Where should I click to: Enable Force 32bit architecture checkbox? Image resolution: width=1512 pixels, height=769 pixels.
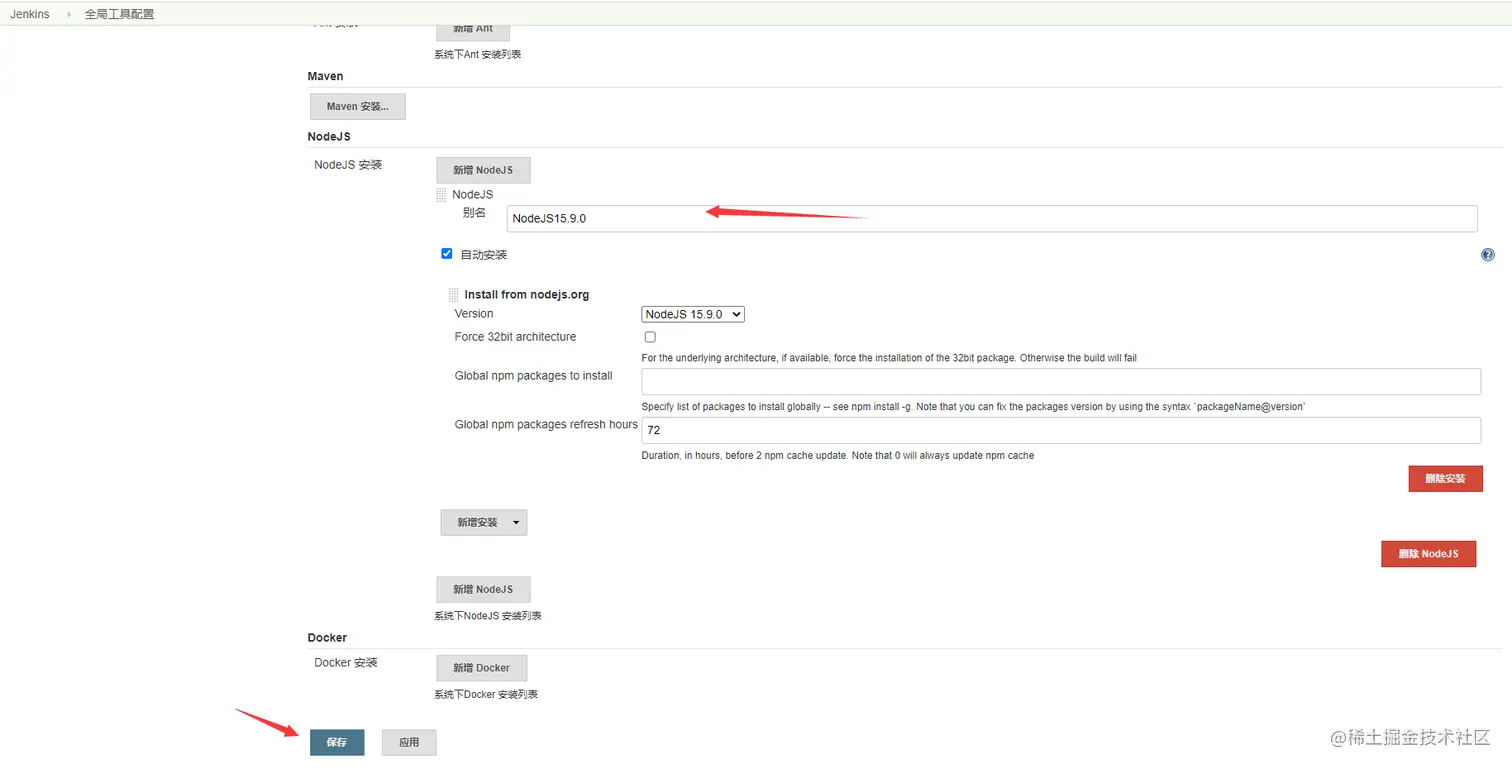(650, 337)
